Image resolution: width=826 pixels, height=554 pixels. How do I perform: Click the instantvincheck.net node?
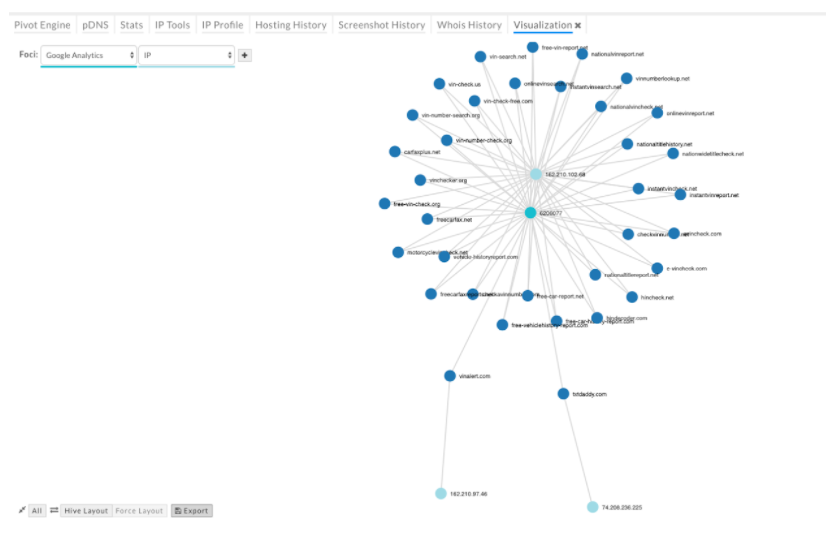pyautogui.click(x=638, y=189)
